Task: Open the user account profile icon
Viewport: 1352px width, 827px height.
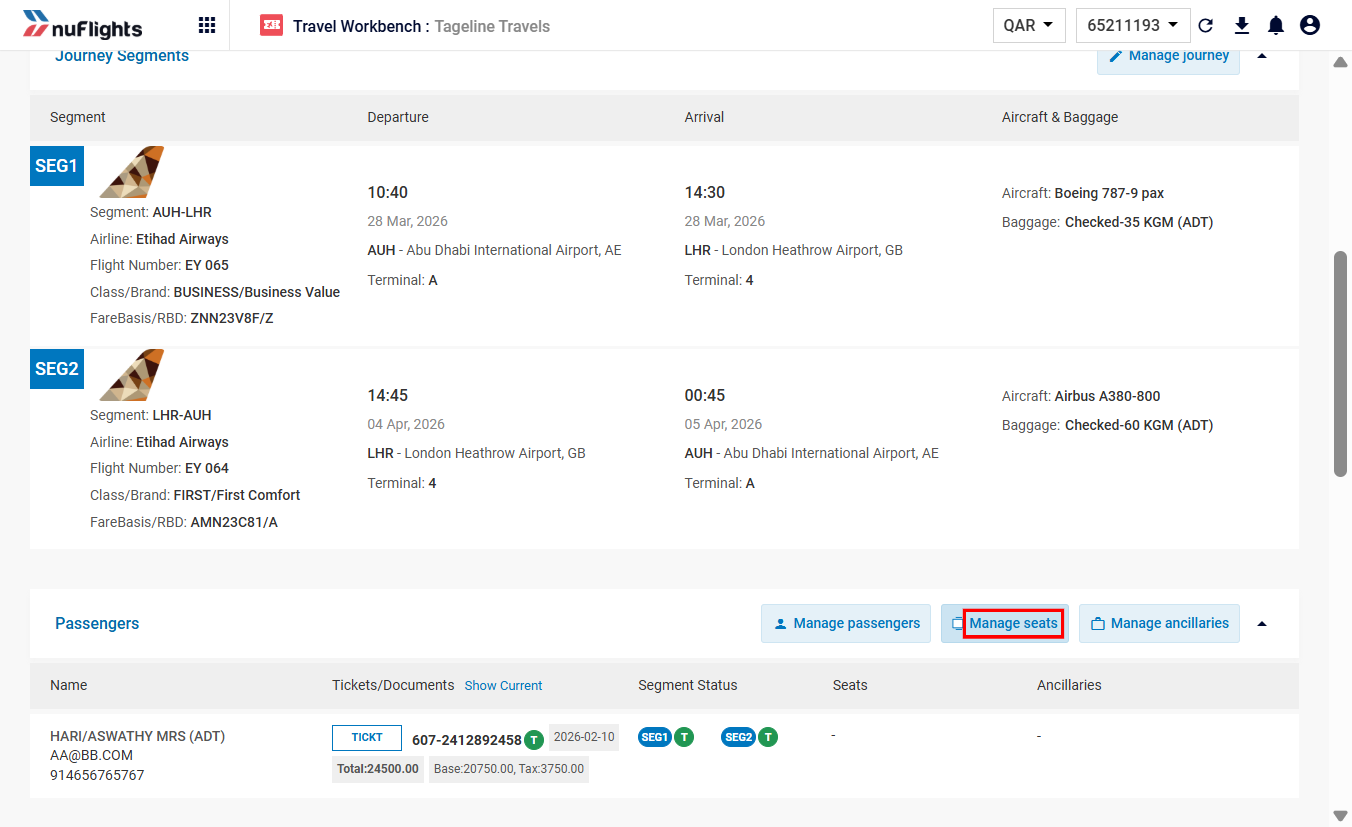Action: [x=1310, y=26]
